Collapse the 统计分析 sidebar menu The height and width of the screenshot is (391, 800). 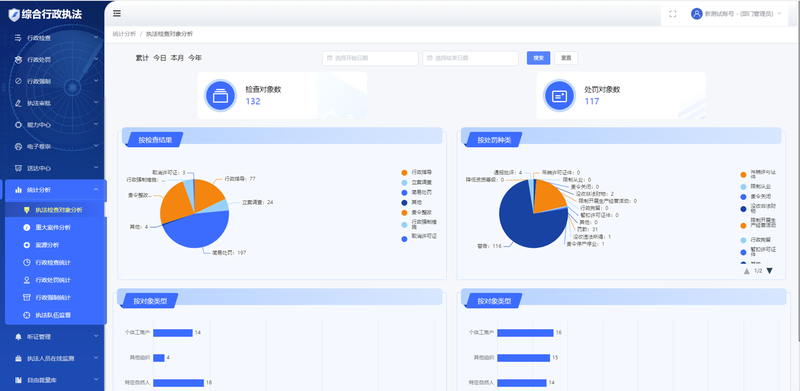point(54,190)
